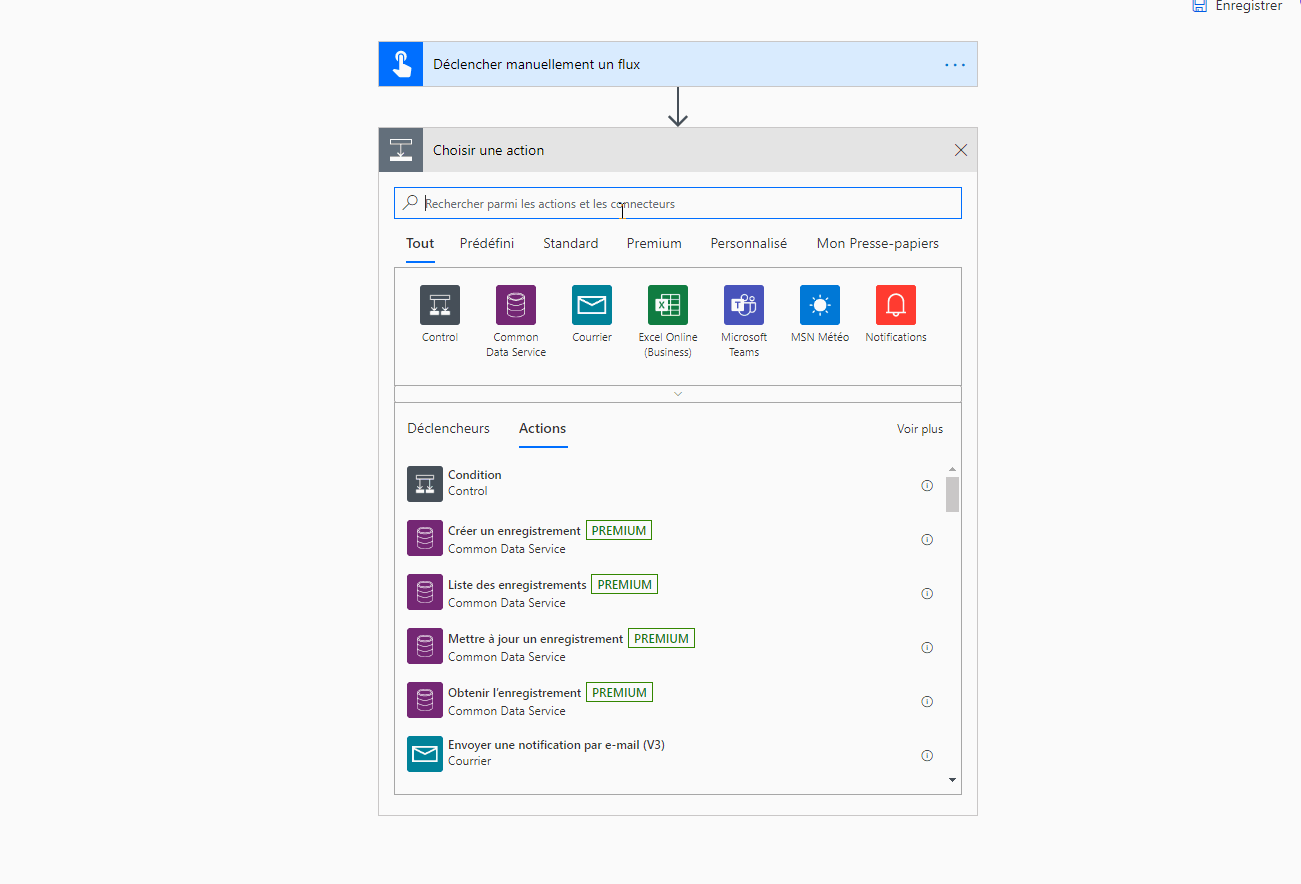This screenshot has width=1301, height=884.
Task: Click the manual trigger hand icon
Action: pyautogui.click(x=401, y=64)
